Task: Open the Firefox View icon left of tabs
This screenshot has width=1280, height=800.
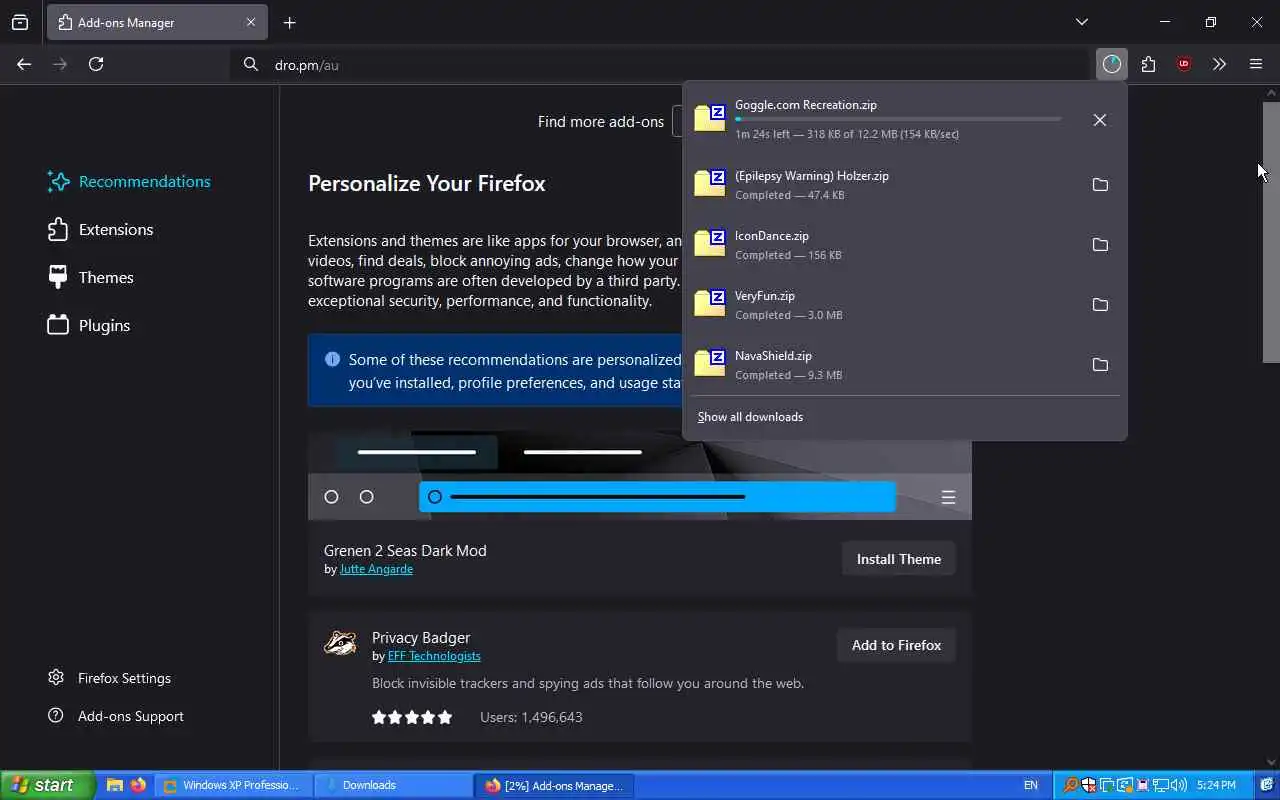Action: (20, 22)
